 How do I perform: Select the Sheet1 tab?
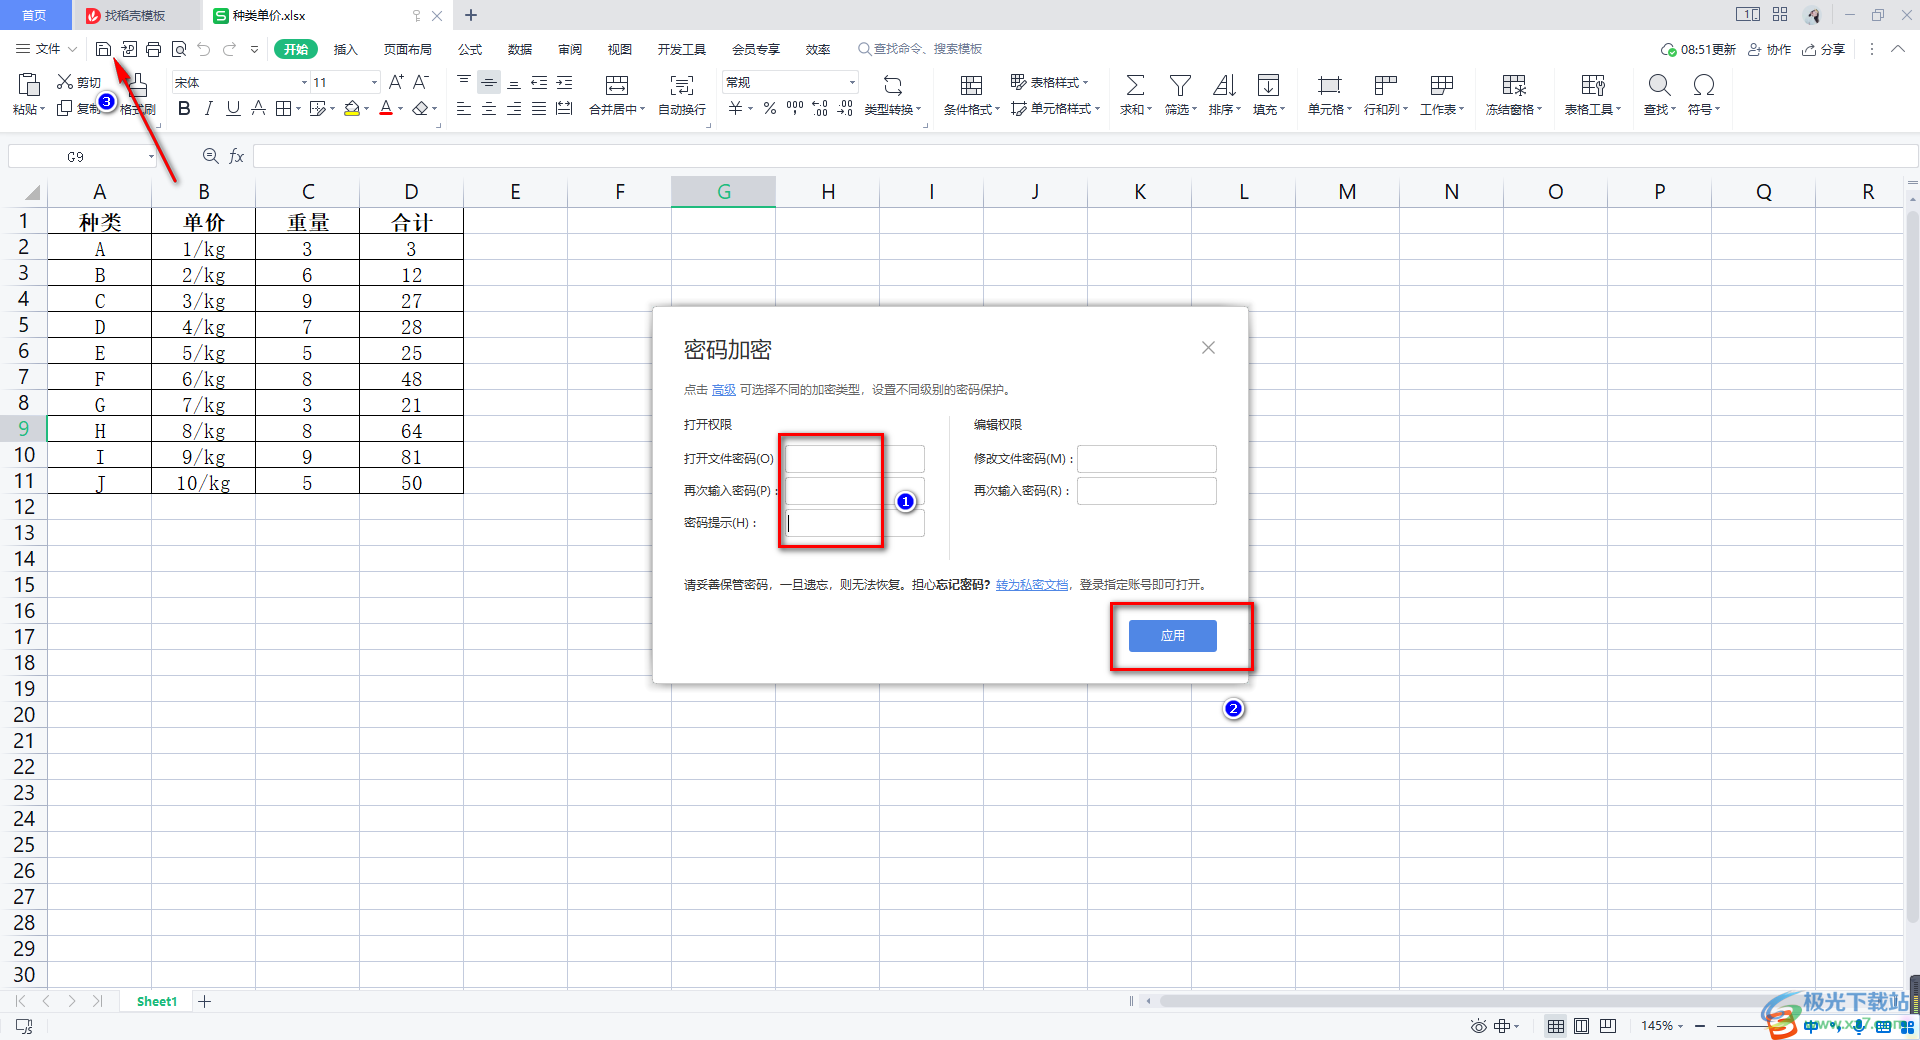click(156, 1001)
